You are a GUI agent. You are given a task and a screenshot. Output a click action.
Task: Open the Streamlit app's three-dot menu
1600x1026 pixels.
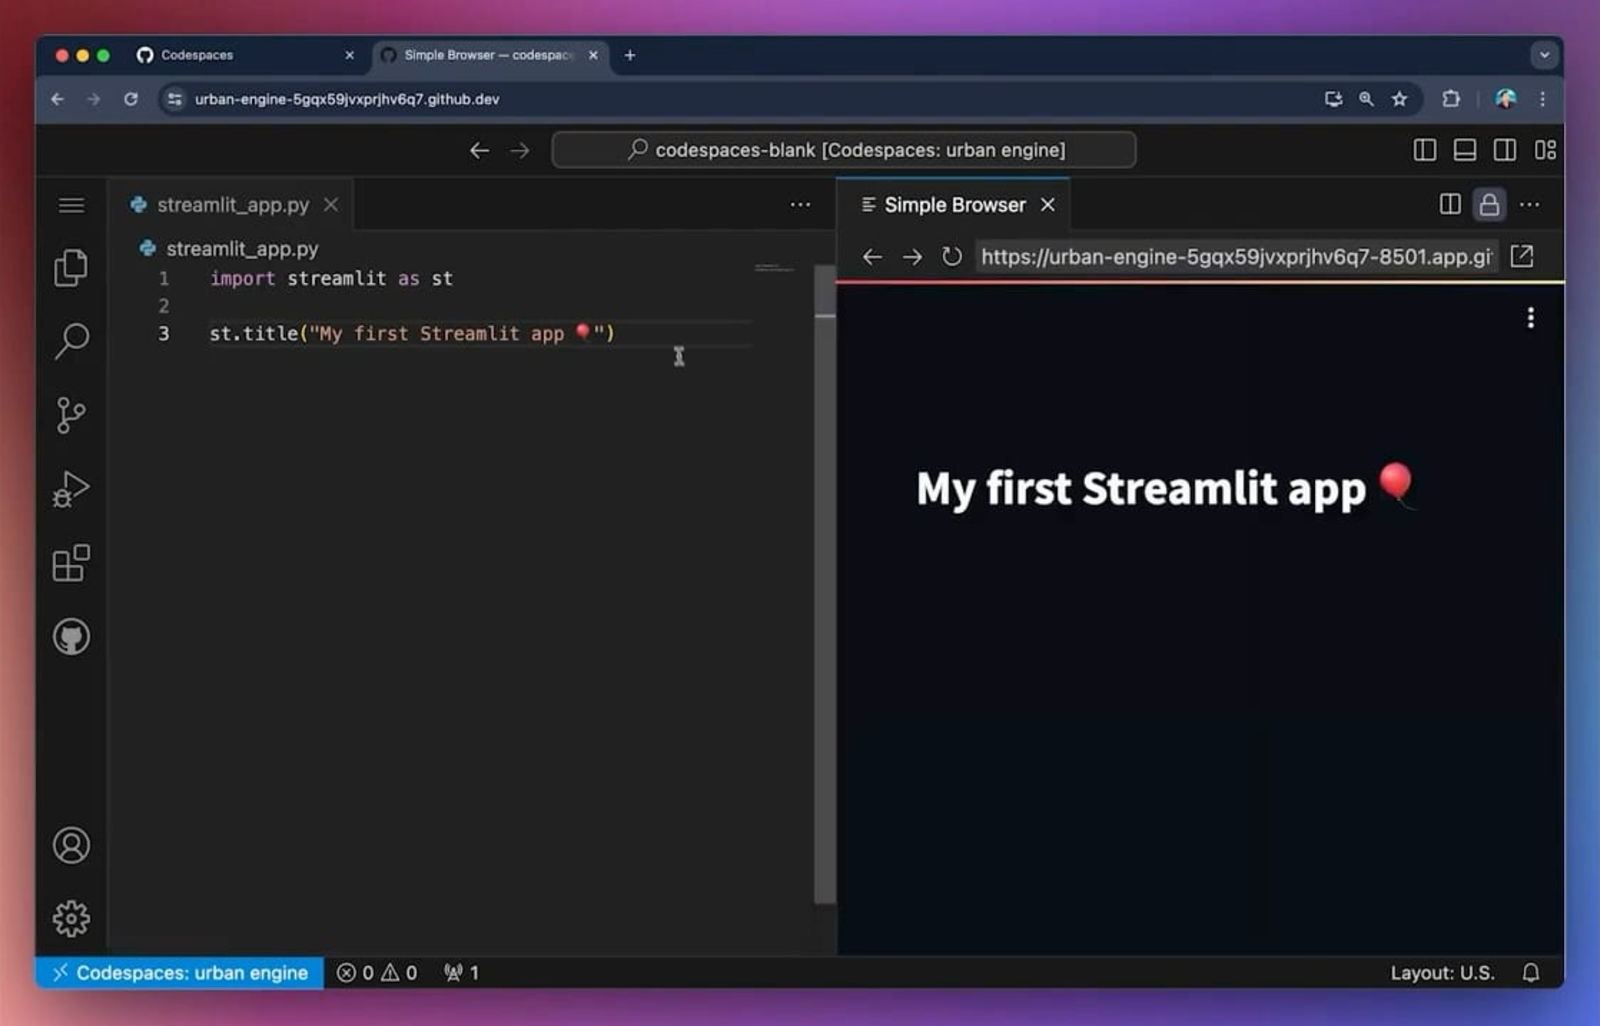(1531, 318)
